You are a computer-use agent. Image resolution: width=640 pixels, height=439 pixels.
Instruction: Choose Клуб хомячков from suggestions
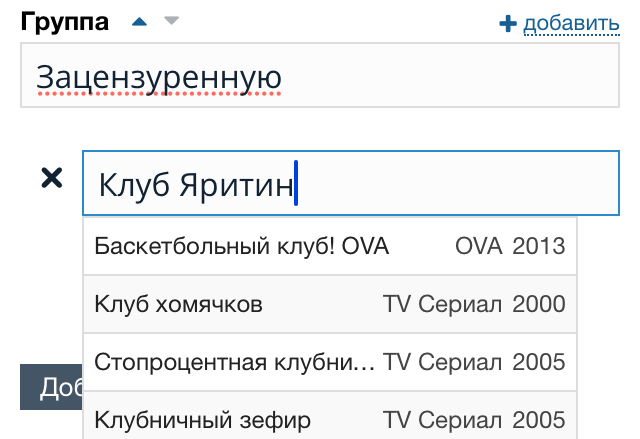(x=179, y=304)
